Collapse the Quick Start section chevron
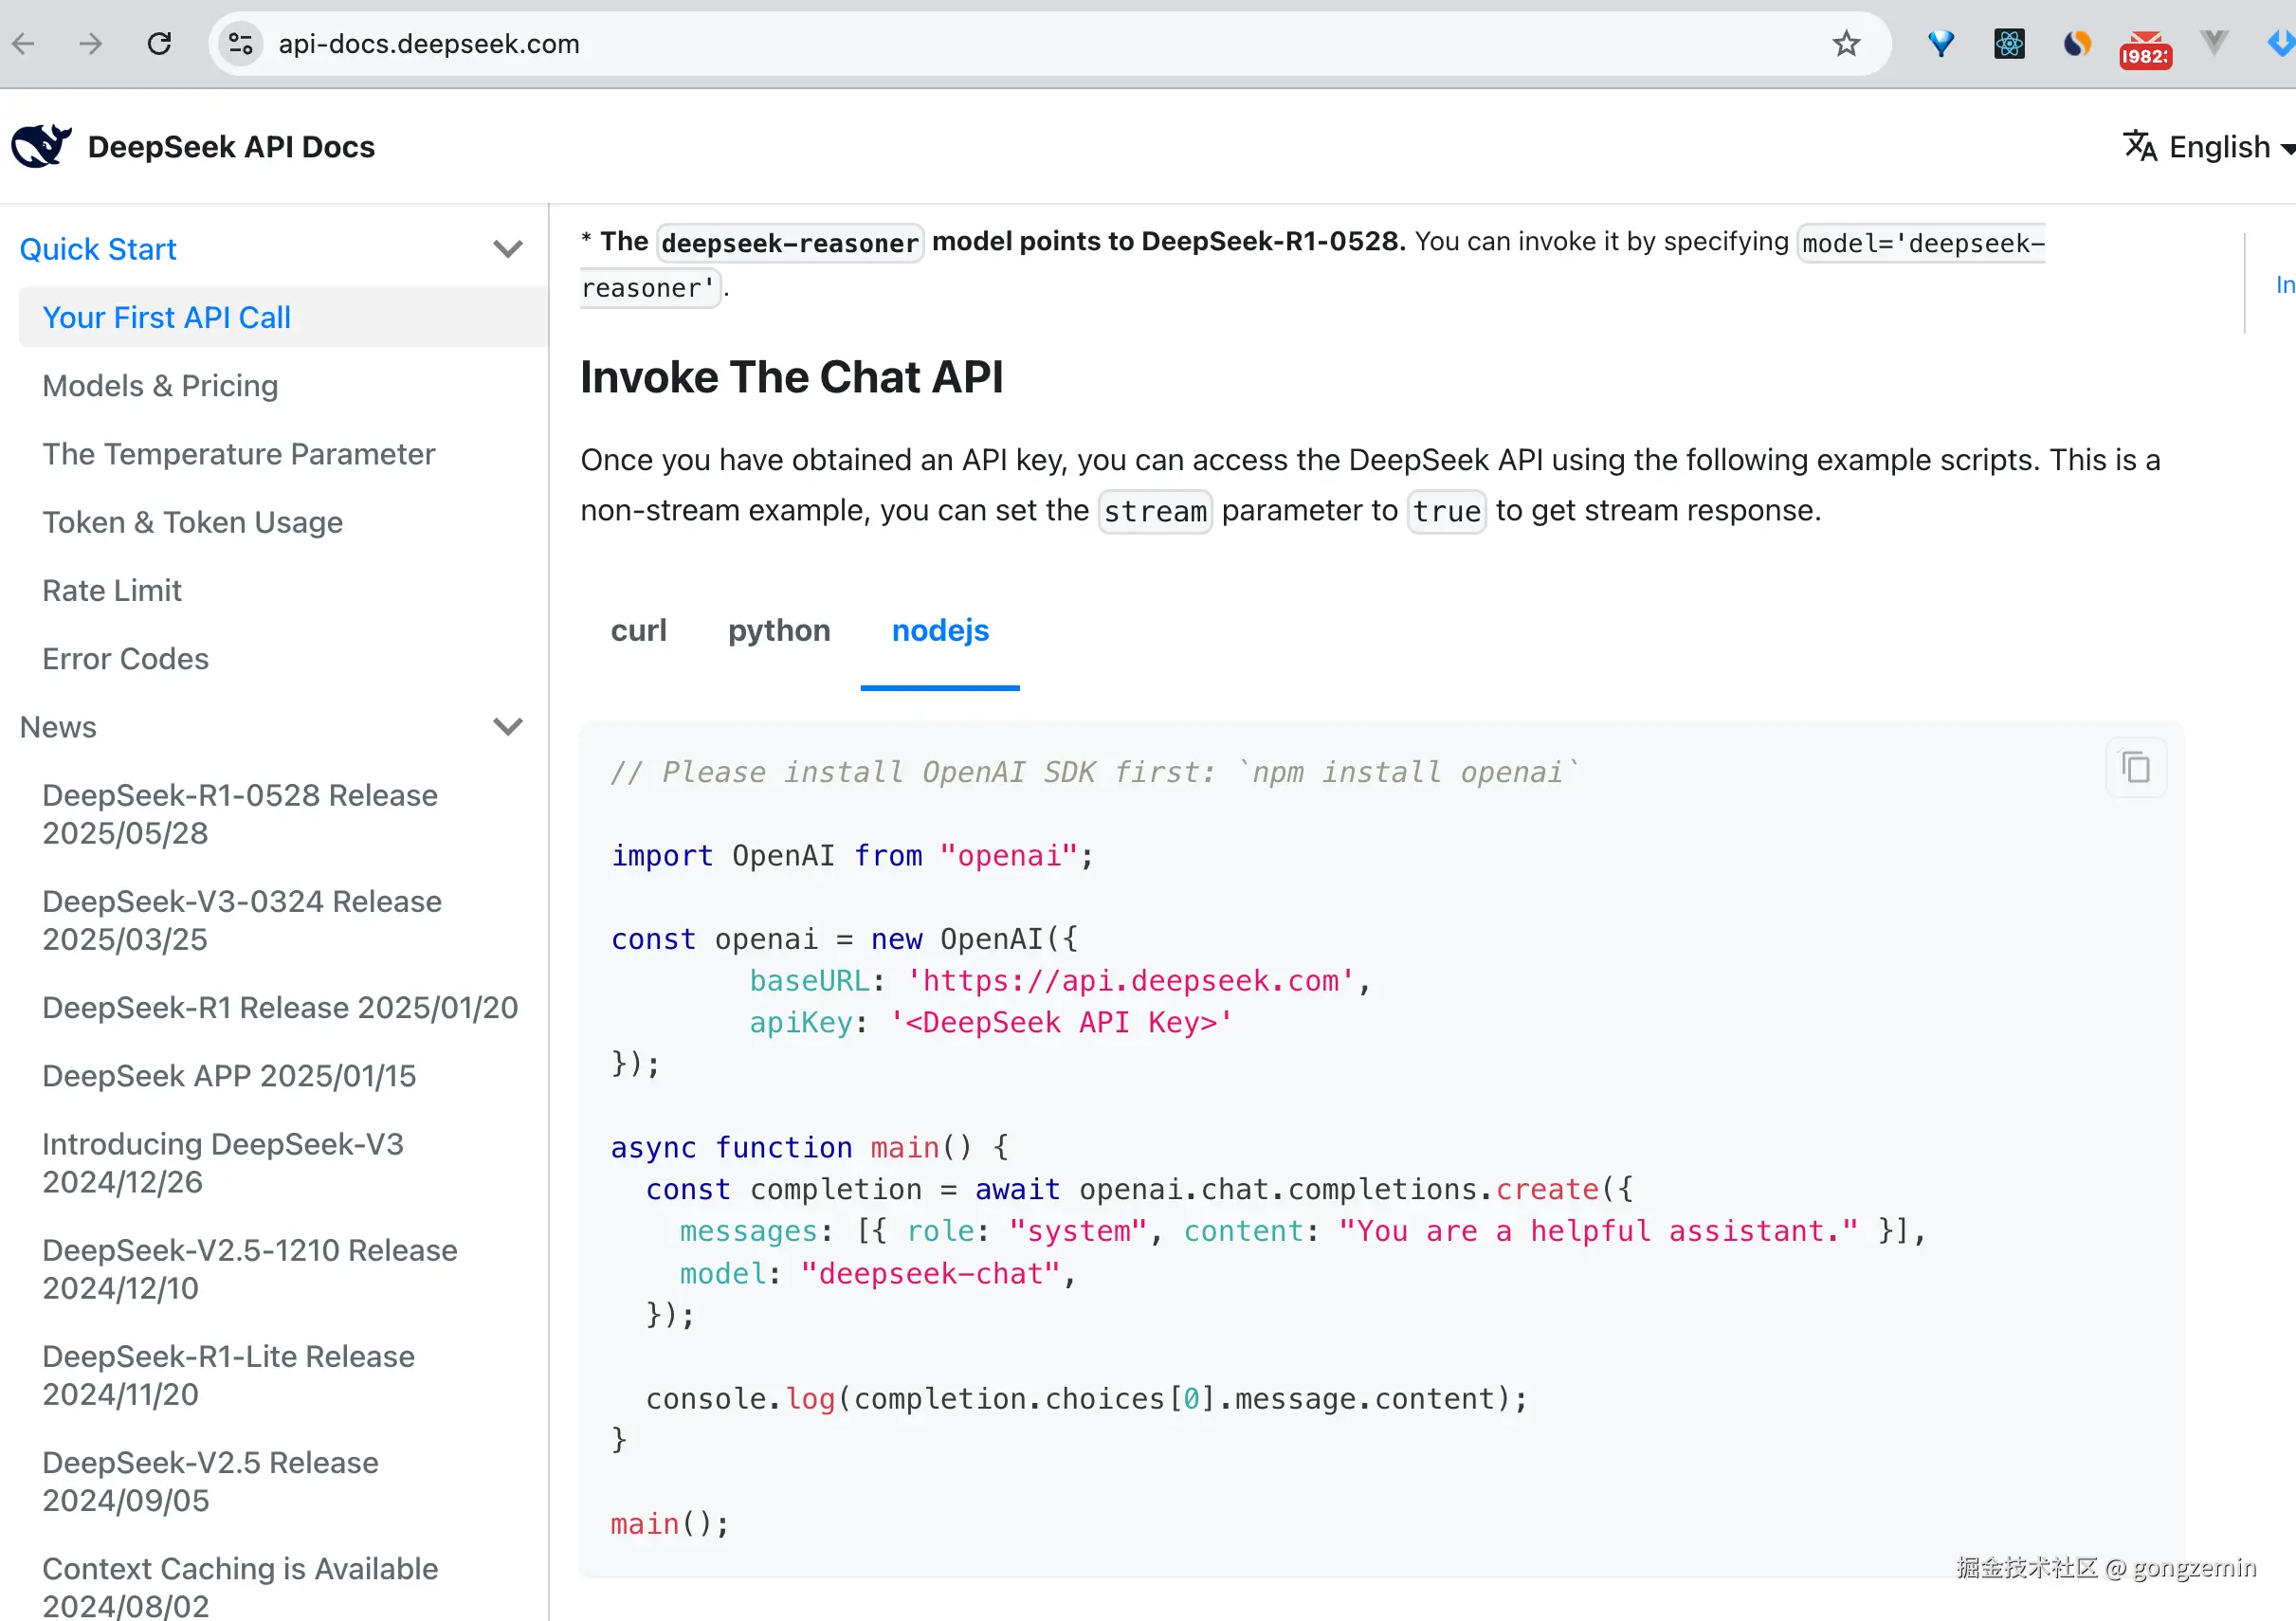Image resolution: width=2296 pixels, height=1621 pixels. point(508,249)
